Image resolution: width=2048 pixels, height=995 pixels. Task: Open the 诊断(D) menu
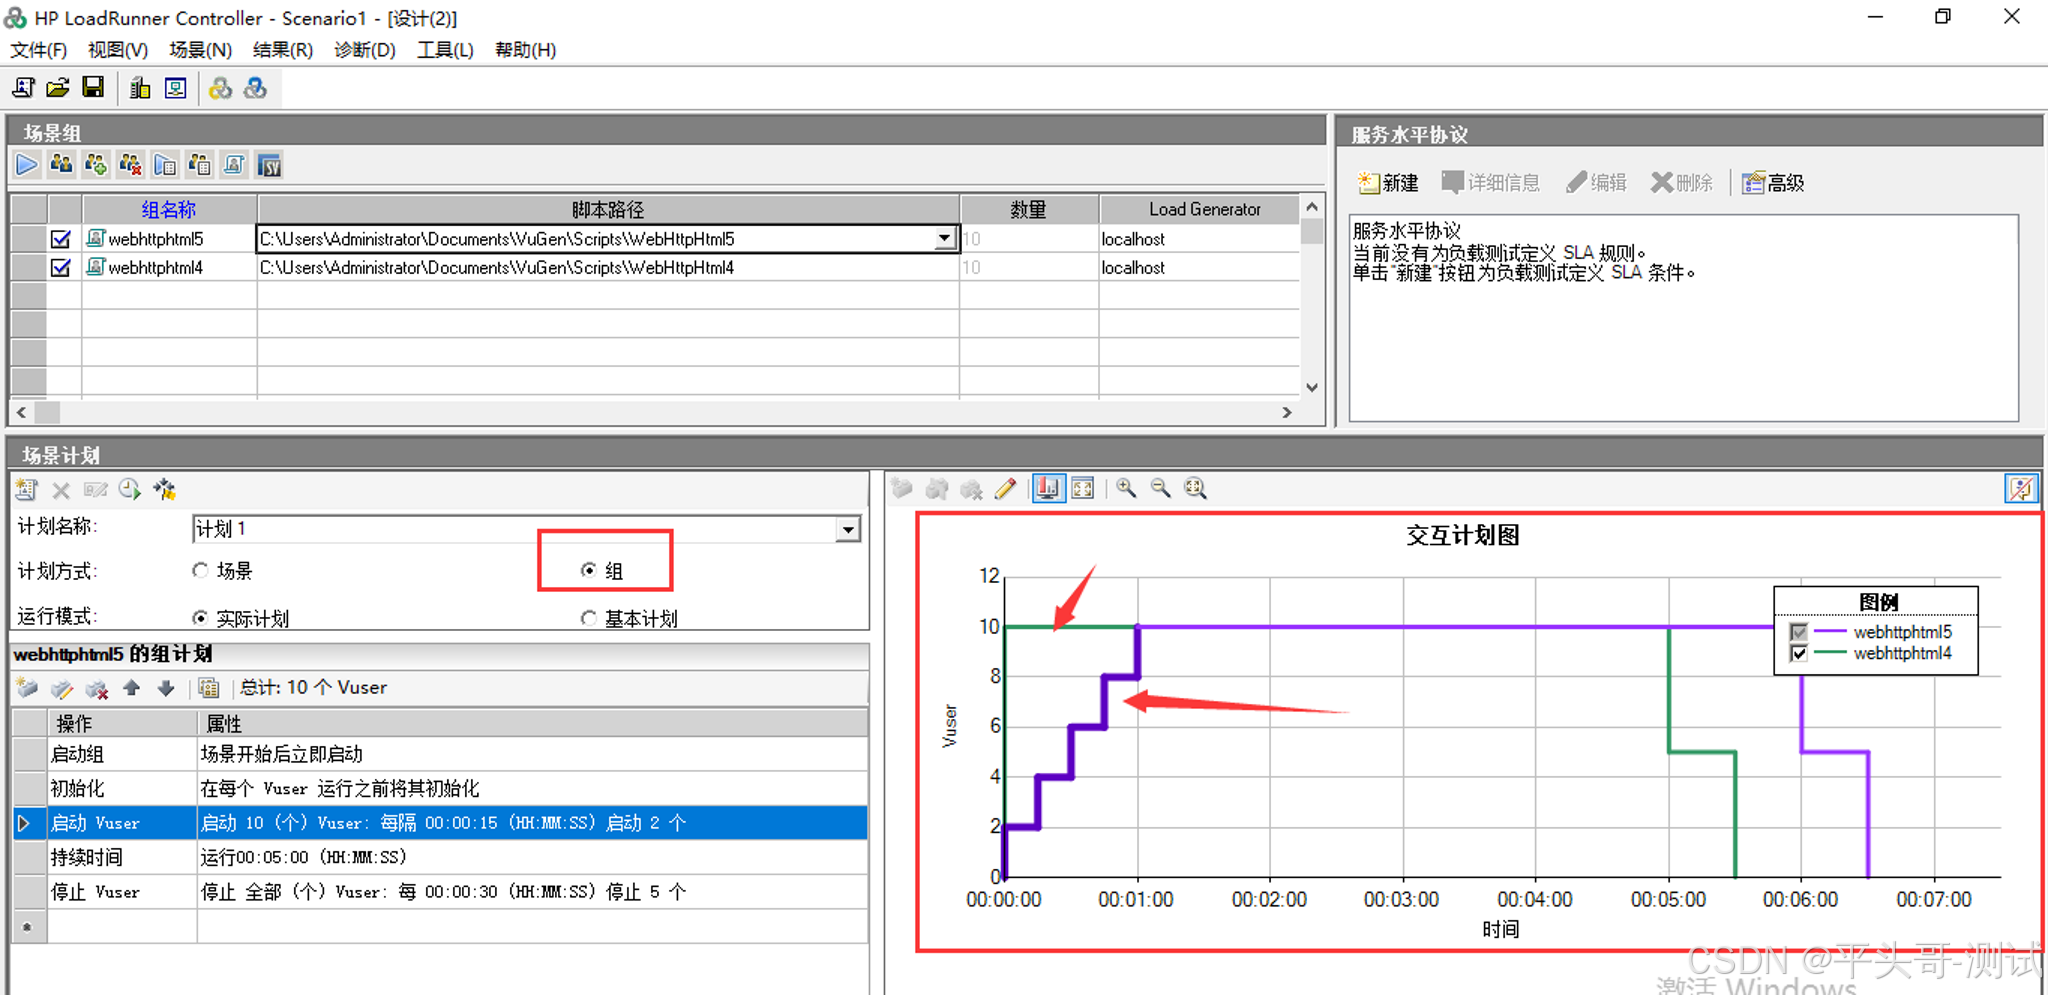point(364,49)
